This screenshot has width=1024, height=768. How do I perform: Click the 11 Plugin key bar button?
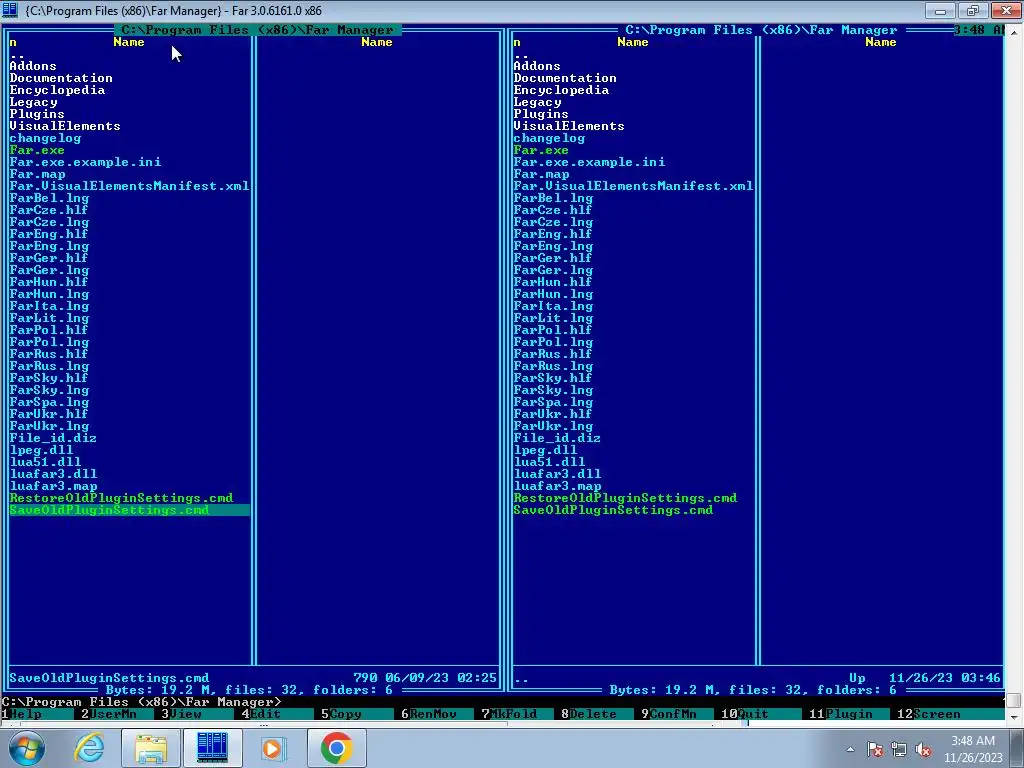point(848,714)
